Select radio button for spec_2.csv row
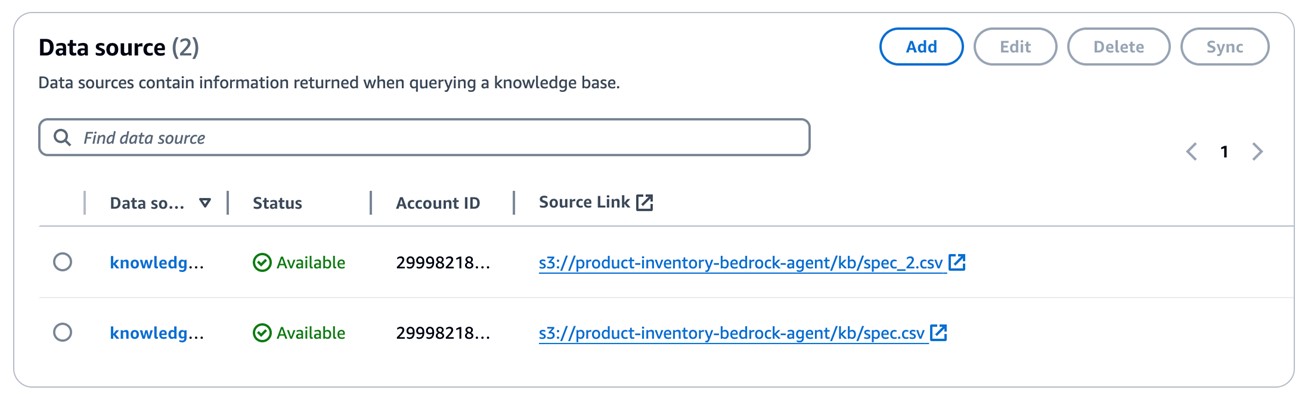 (x=62, y=262)
